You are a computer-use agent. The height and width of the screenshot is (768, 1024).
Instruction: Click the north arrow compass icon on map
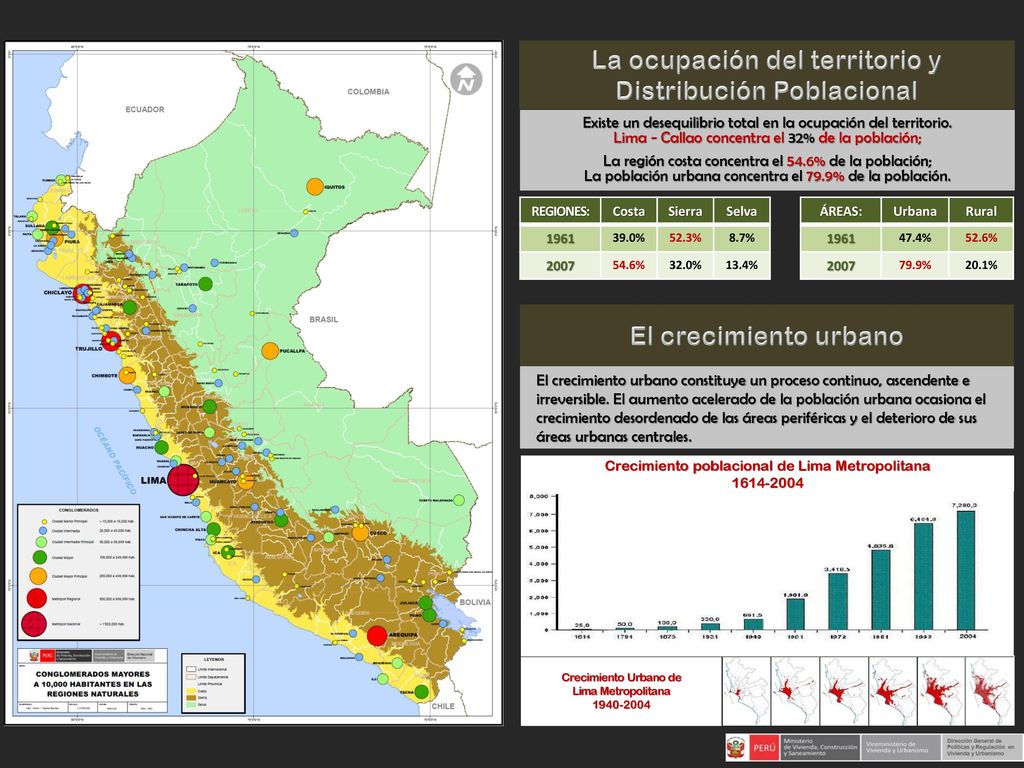[466, 80]
